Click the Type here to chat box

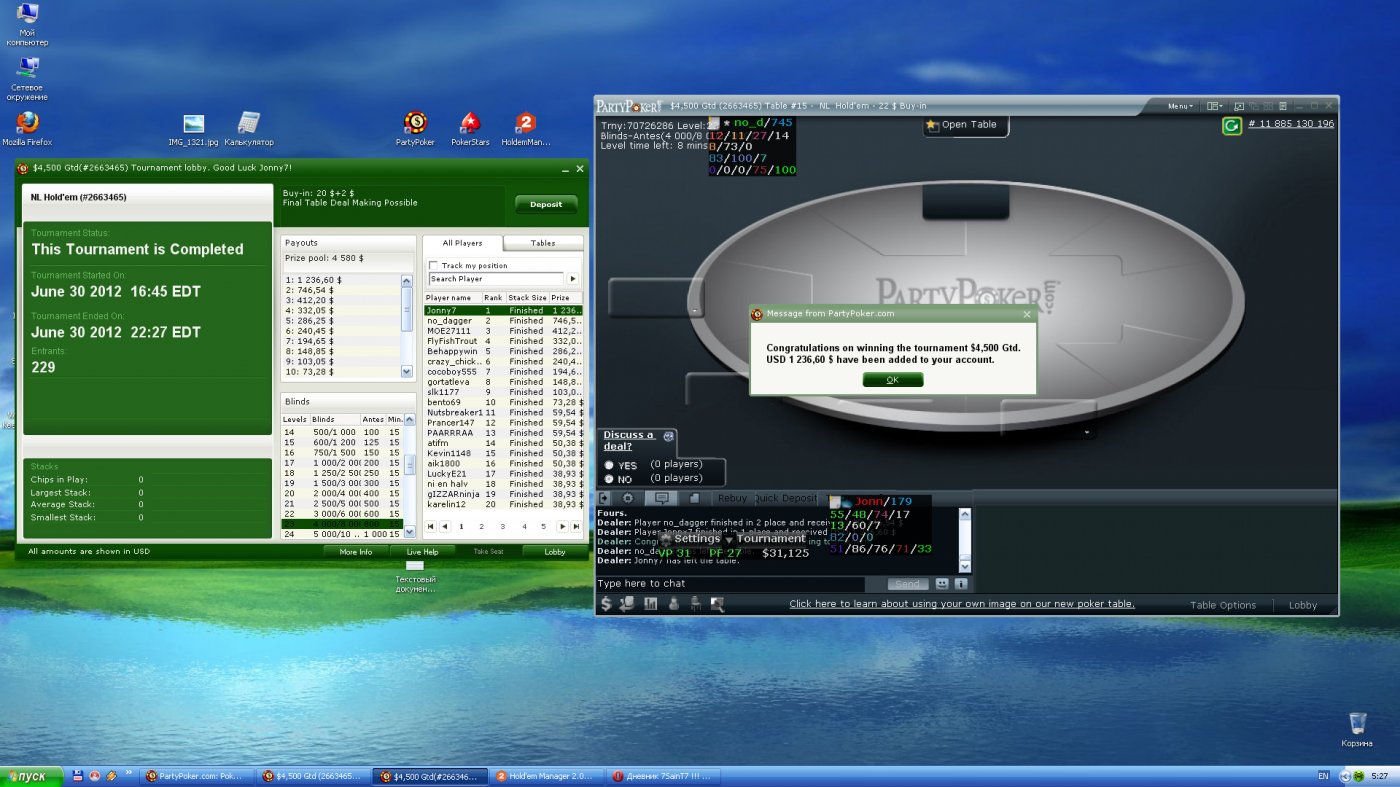coord(730,584)
